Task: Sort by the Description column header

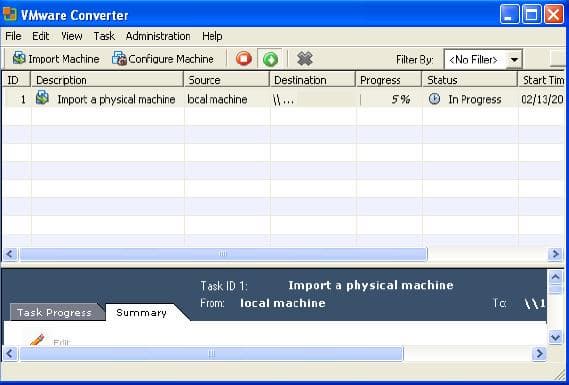Action: 107,80
